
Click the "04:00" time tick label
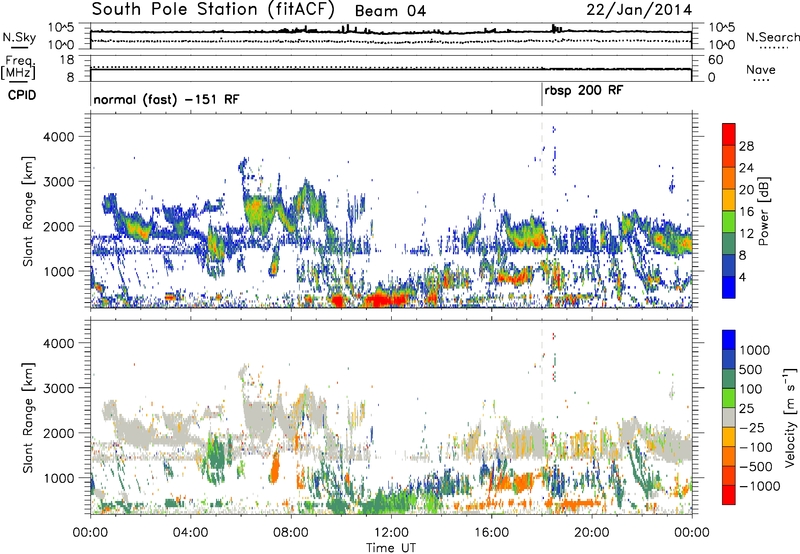point(190,532)
